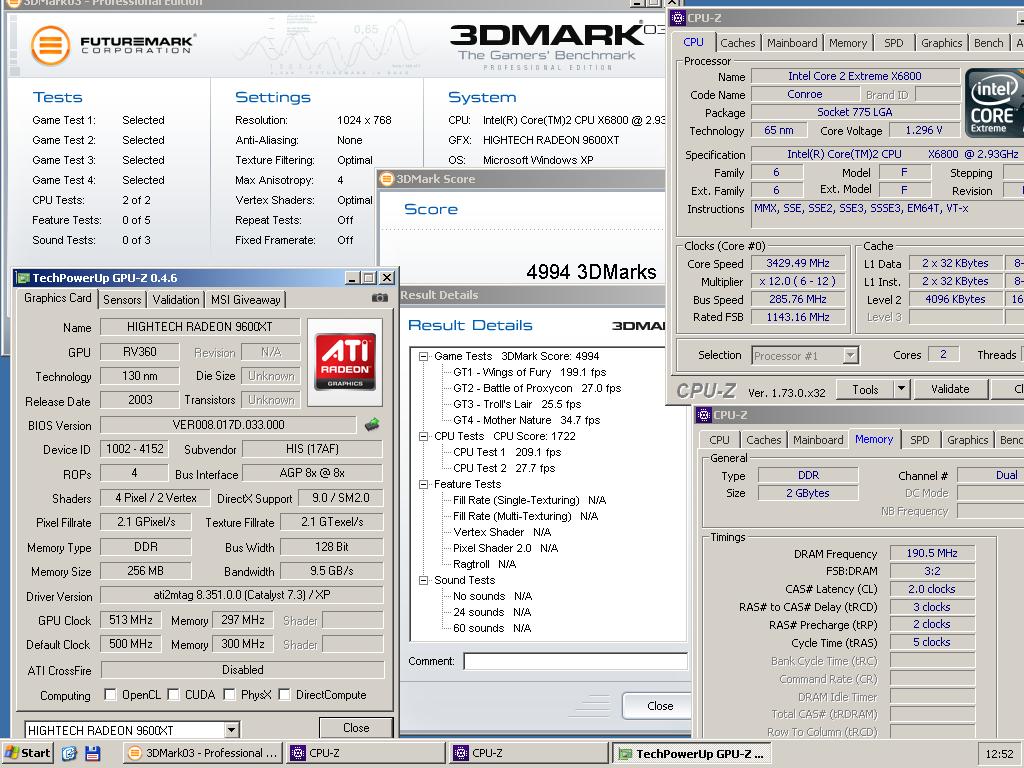This screenshot has height=768, width=1024.
Task: Select CPU Test 2 result row
Action: (x=504, y=468)
